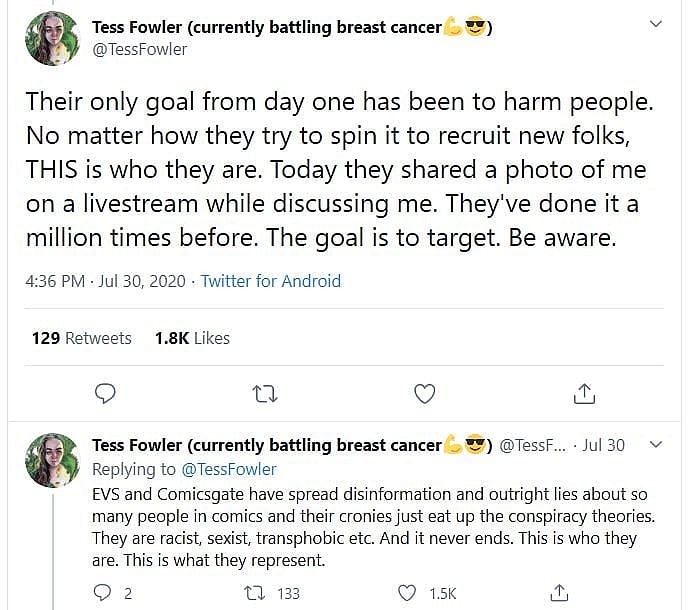Reply to the main tweet

[105, 394]
